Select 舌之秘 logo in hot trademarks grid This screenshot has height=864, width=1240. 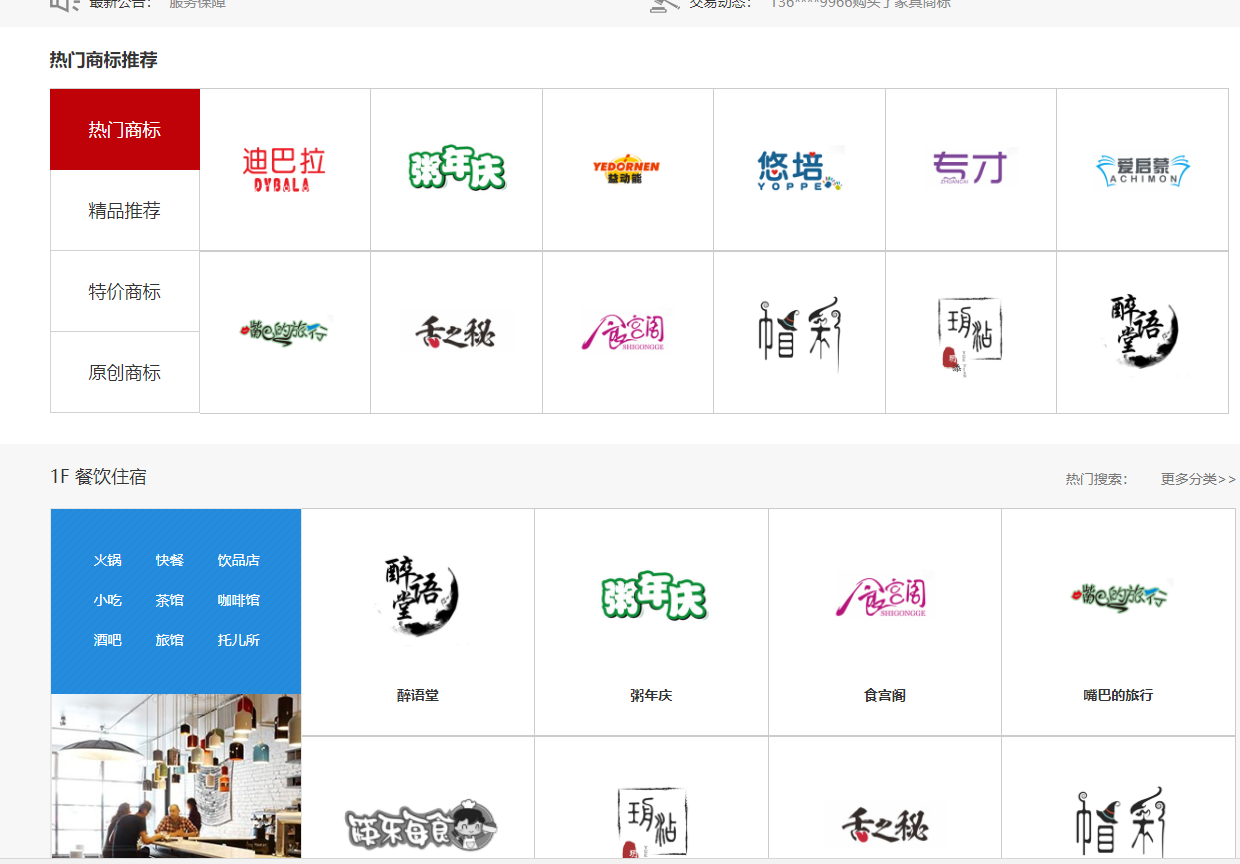click(457, 331)
